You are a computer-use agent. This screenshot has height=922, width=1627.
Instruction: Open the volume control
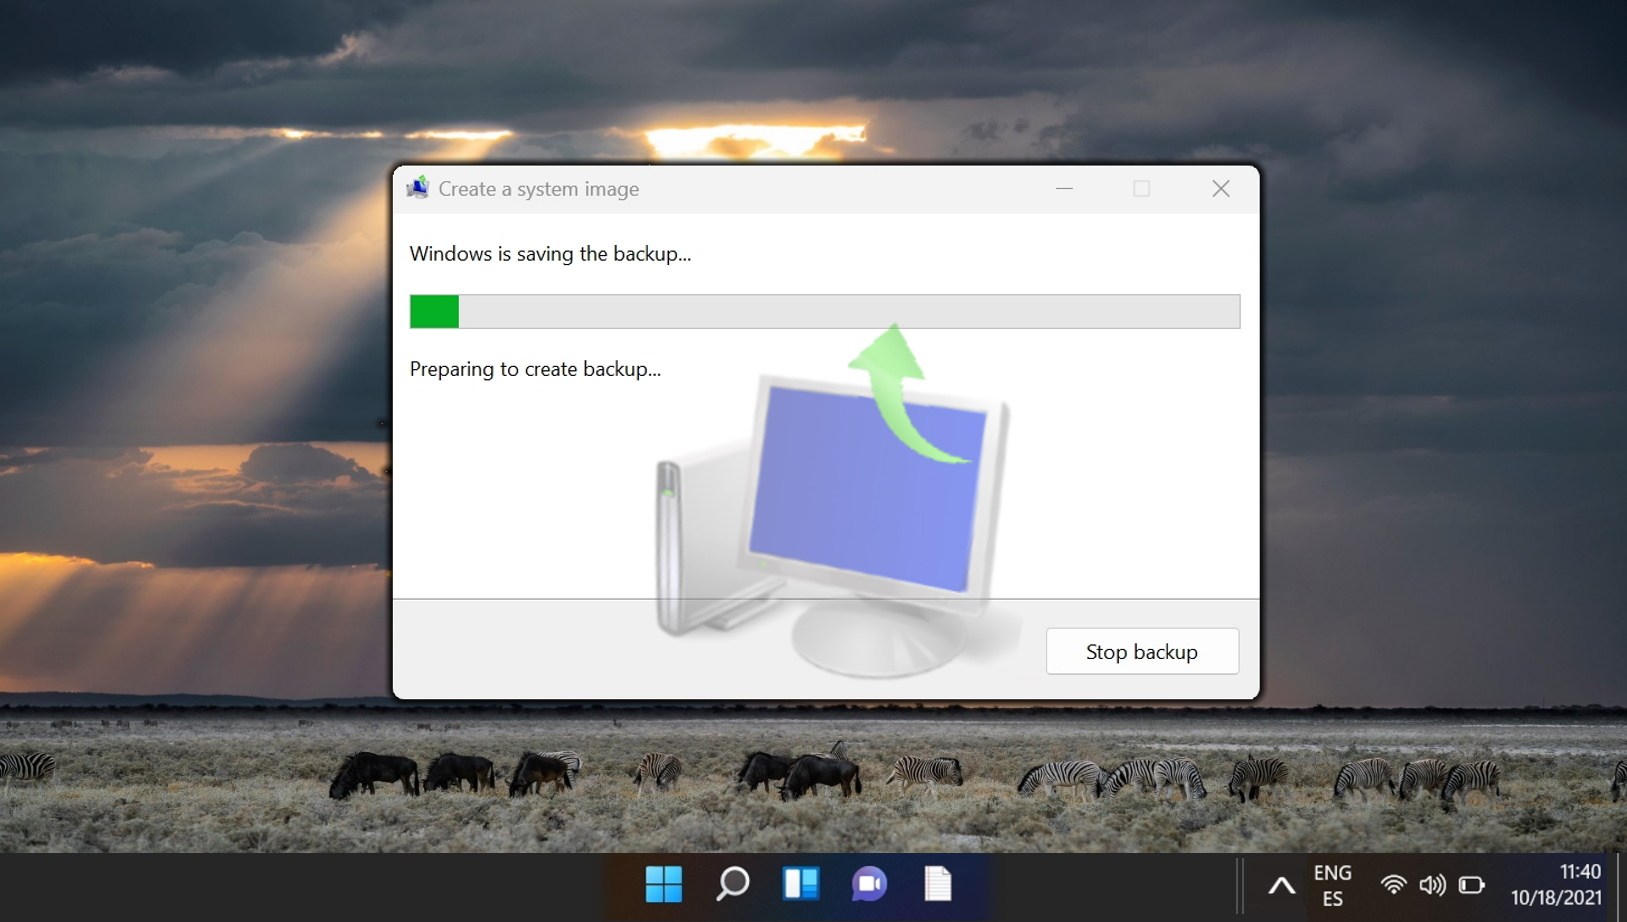tap(1434, 884)
